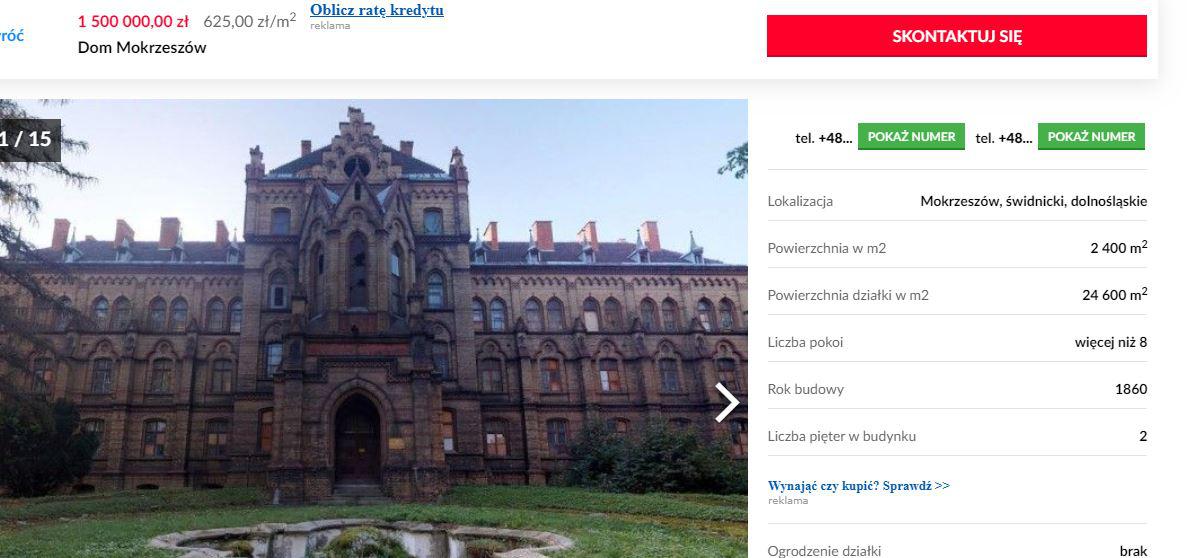Click the 1 / 15 photo counter

pos(29,139)
